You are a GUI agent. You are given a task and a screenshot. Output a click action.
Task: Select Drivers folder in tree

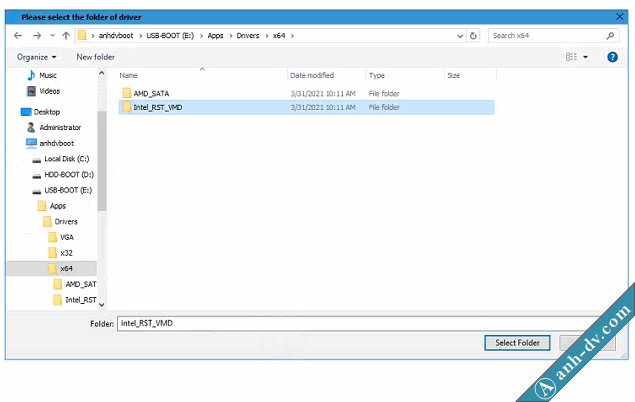click(x=66, y=221)
